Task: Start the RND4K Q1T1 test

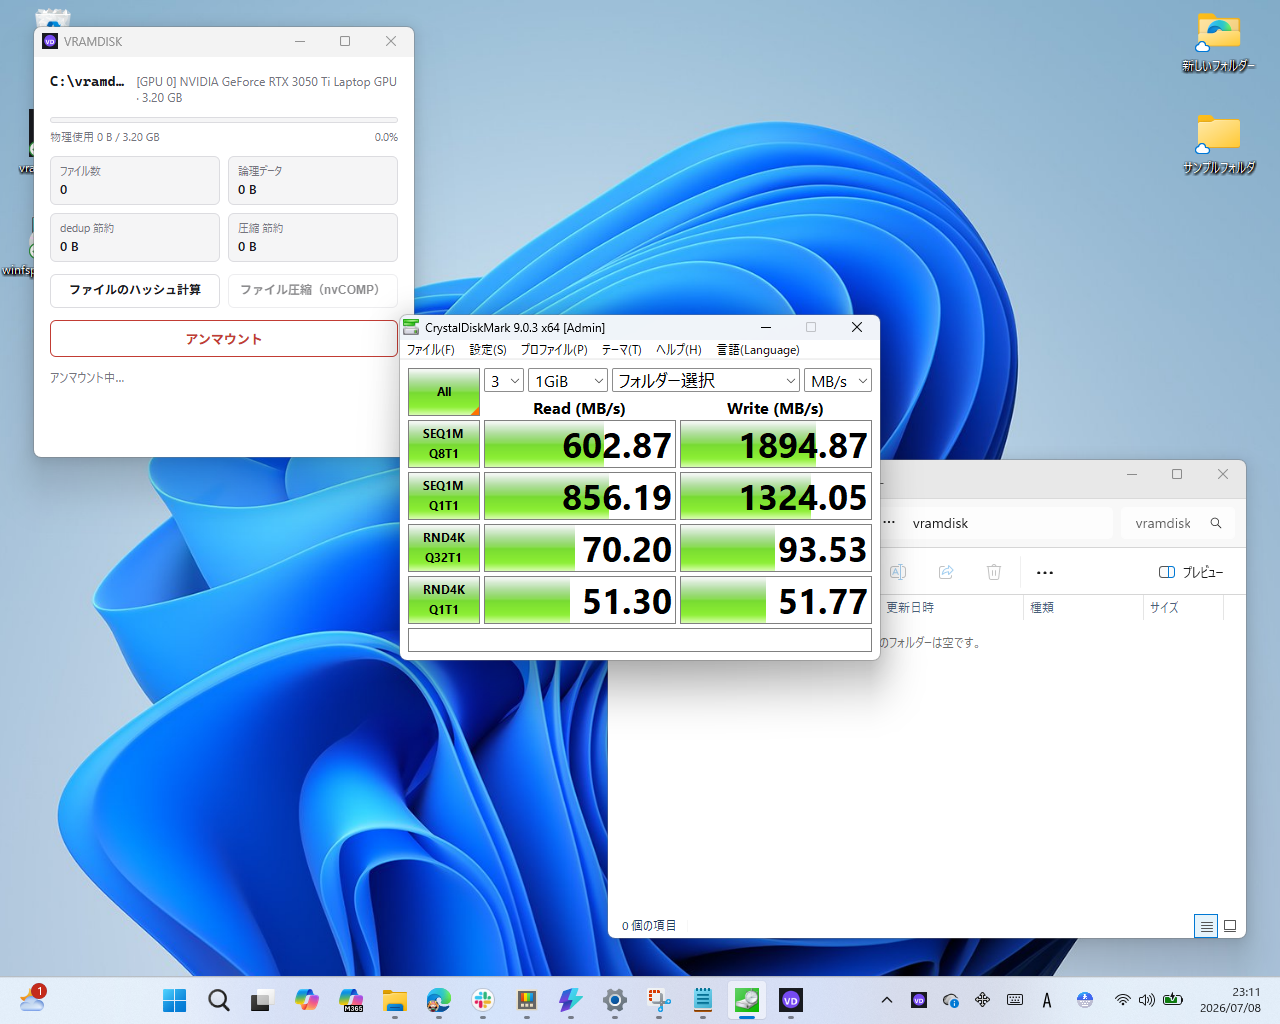Action: coord(444,600)
